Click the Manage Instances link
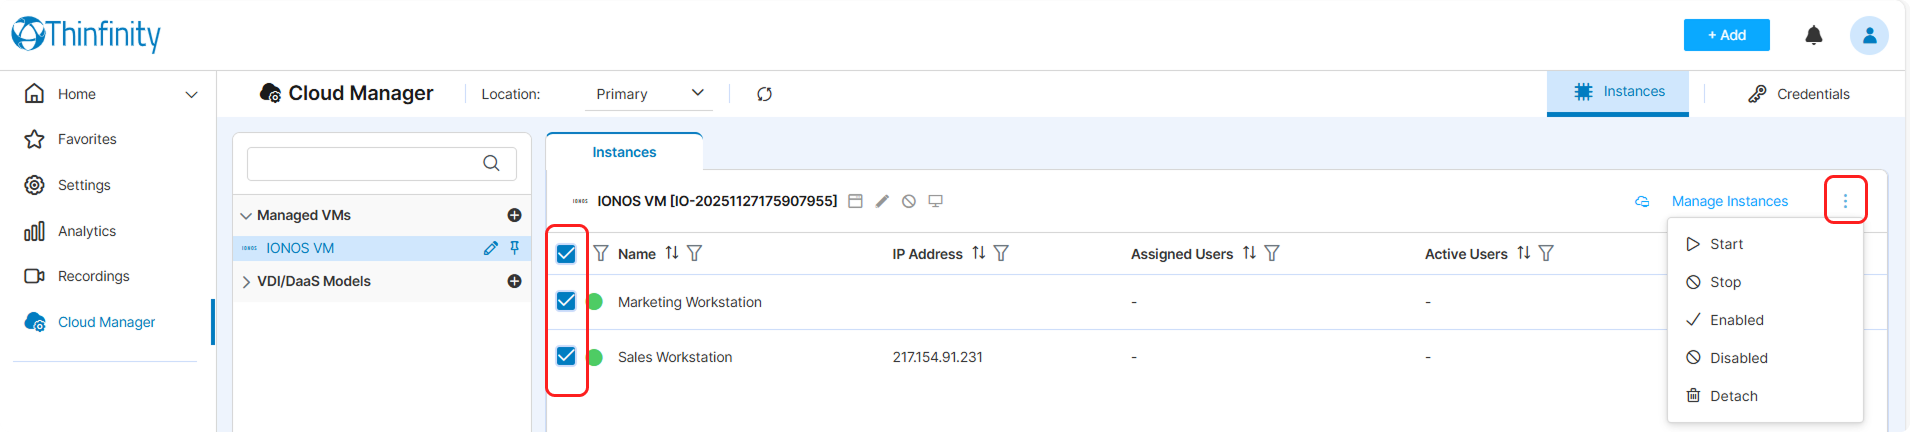1910x432 pixels. pos(1729,201)
